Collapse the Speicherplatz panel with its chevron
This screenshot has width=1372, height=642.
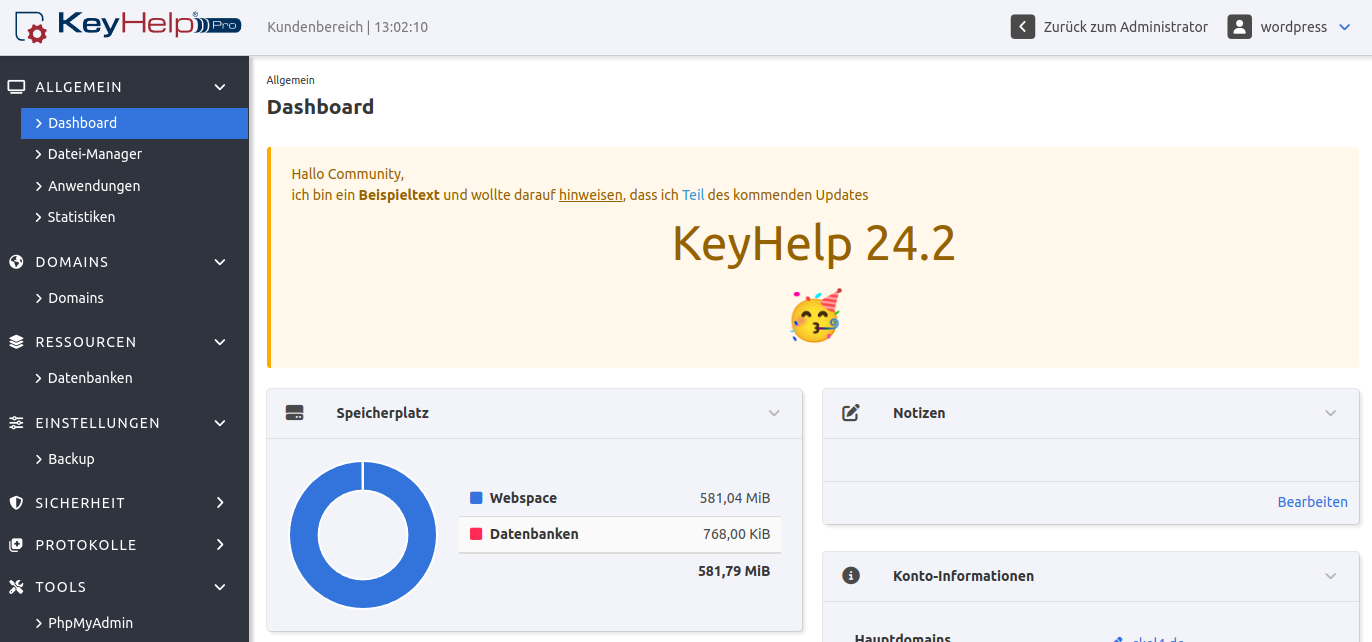pos(774,413)
